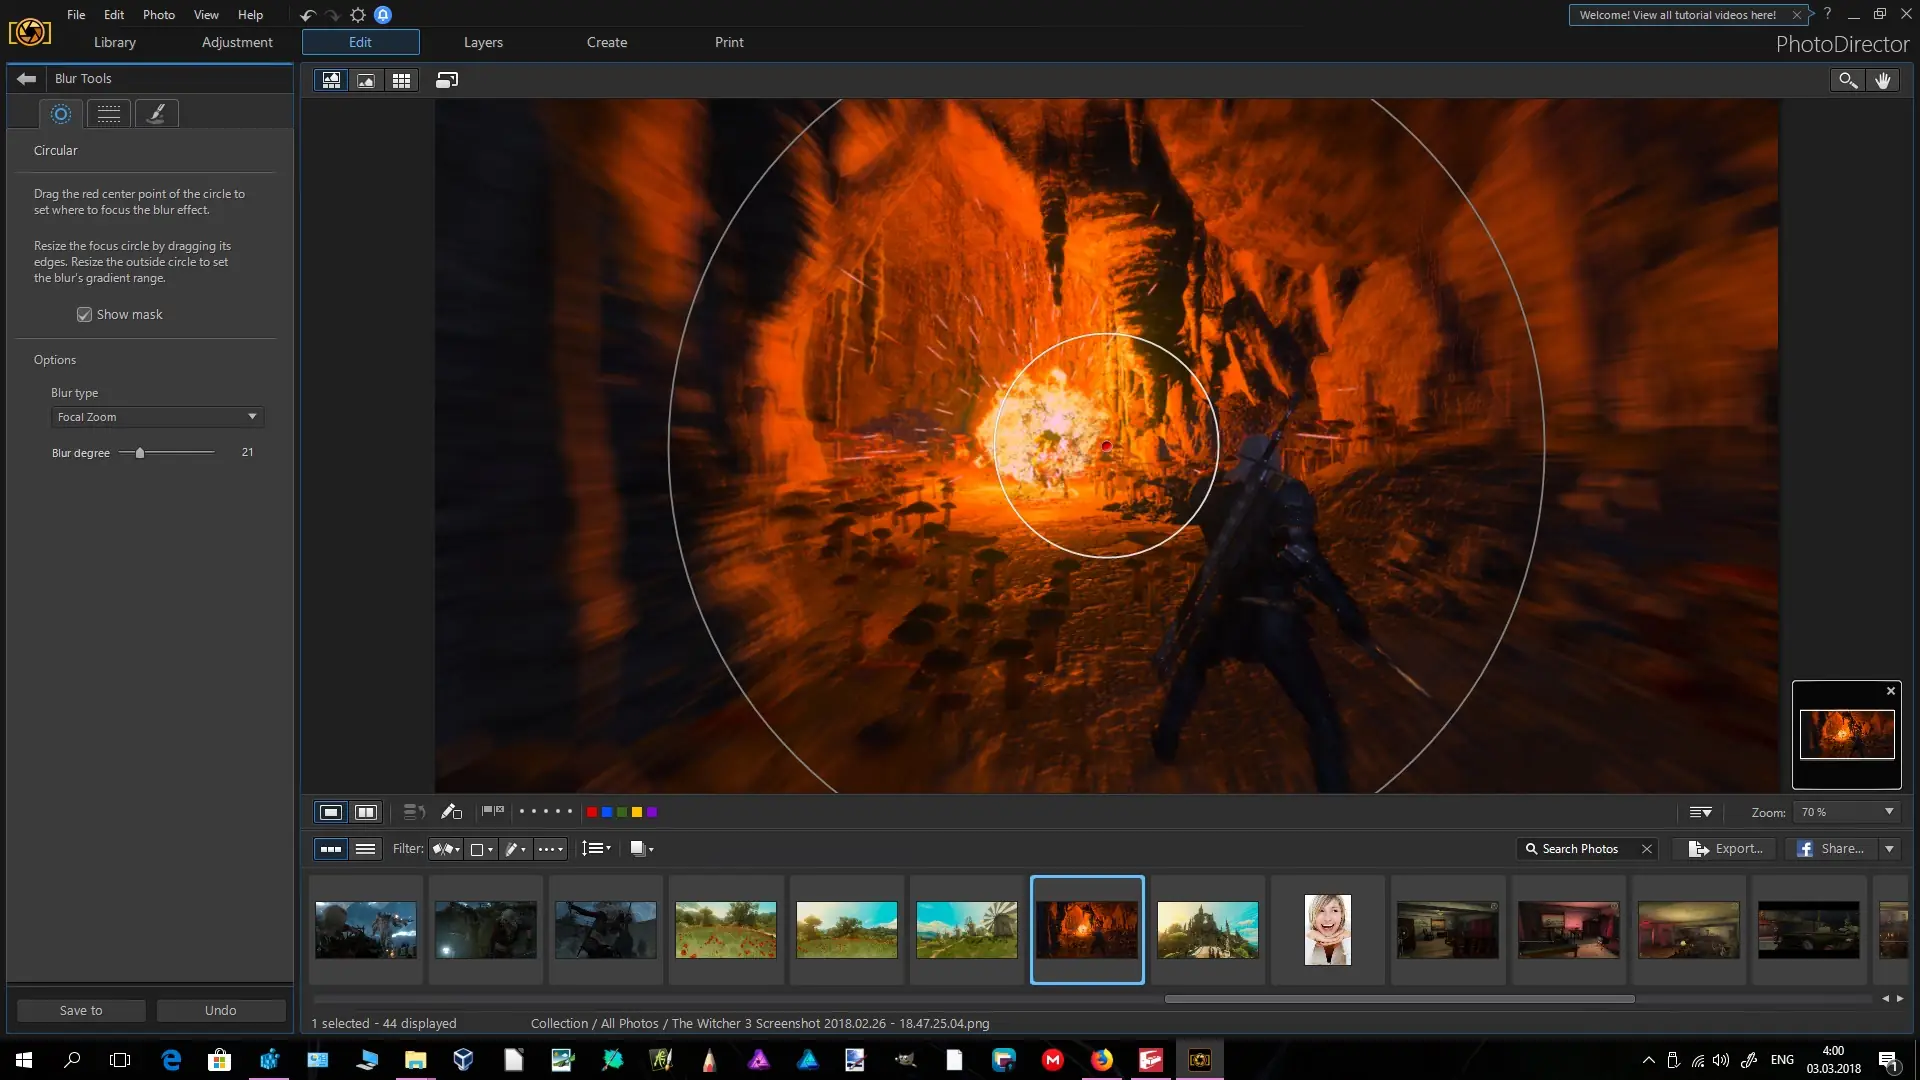Open secondary monitor display icon
1920x1080 pixels.
click(x=446, y=81)
